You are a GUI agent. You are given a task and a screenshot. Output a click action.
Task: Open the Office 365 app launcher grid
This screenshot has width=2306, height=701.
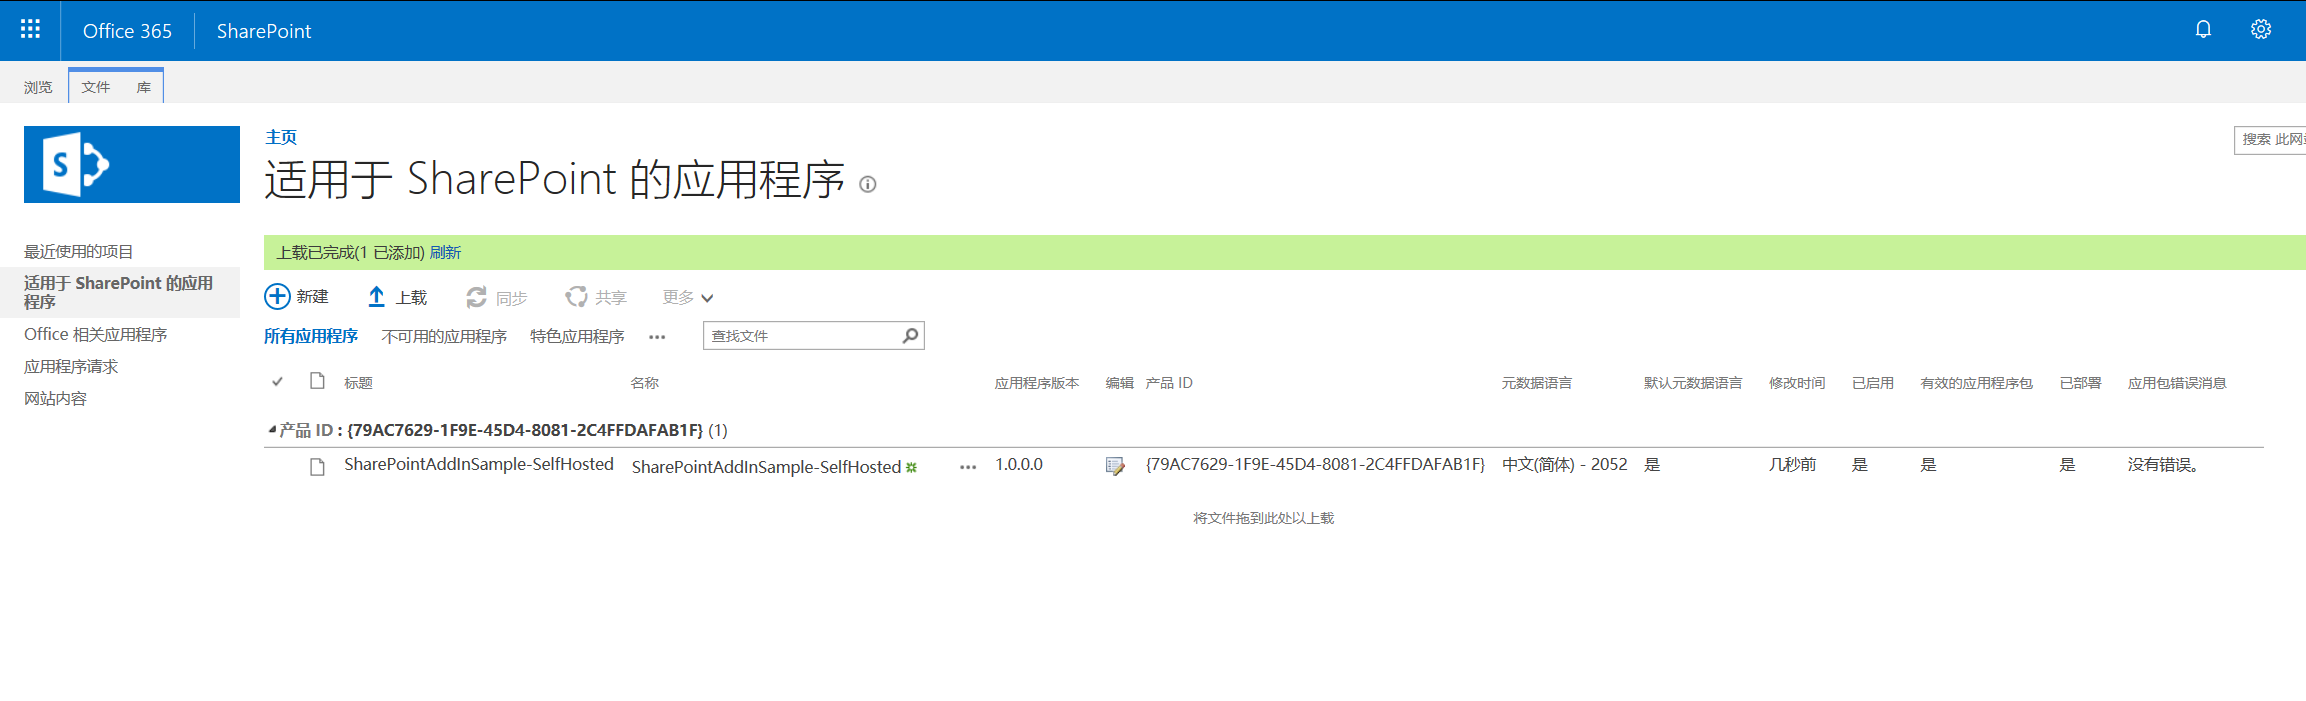(30, 30)
